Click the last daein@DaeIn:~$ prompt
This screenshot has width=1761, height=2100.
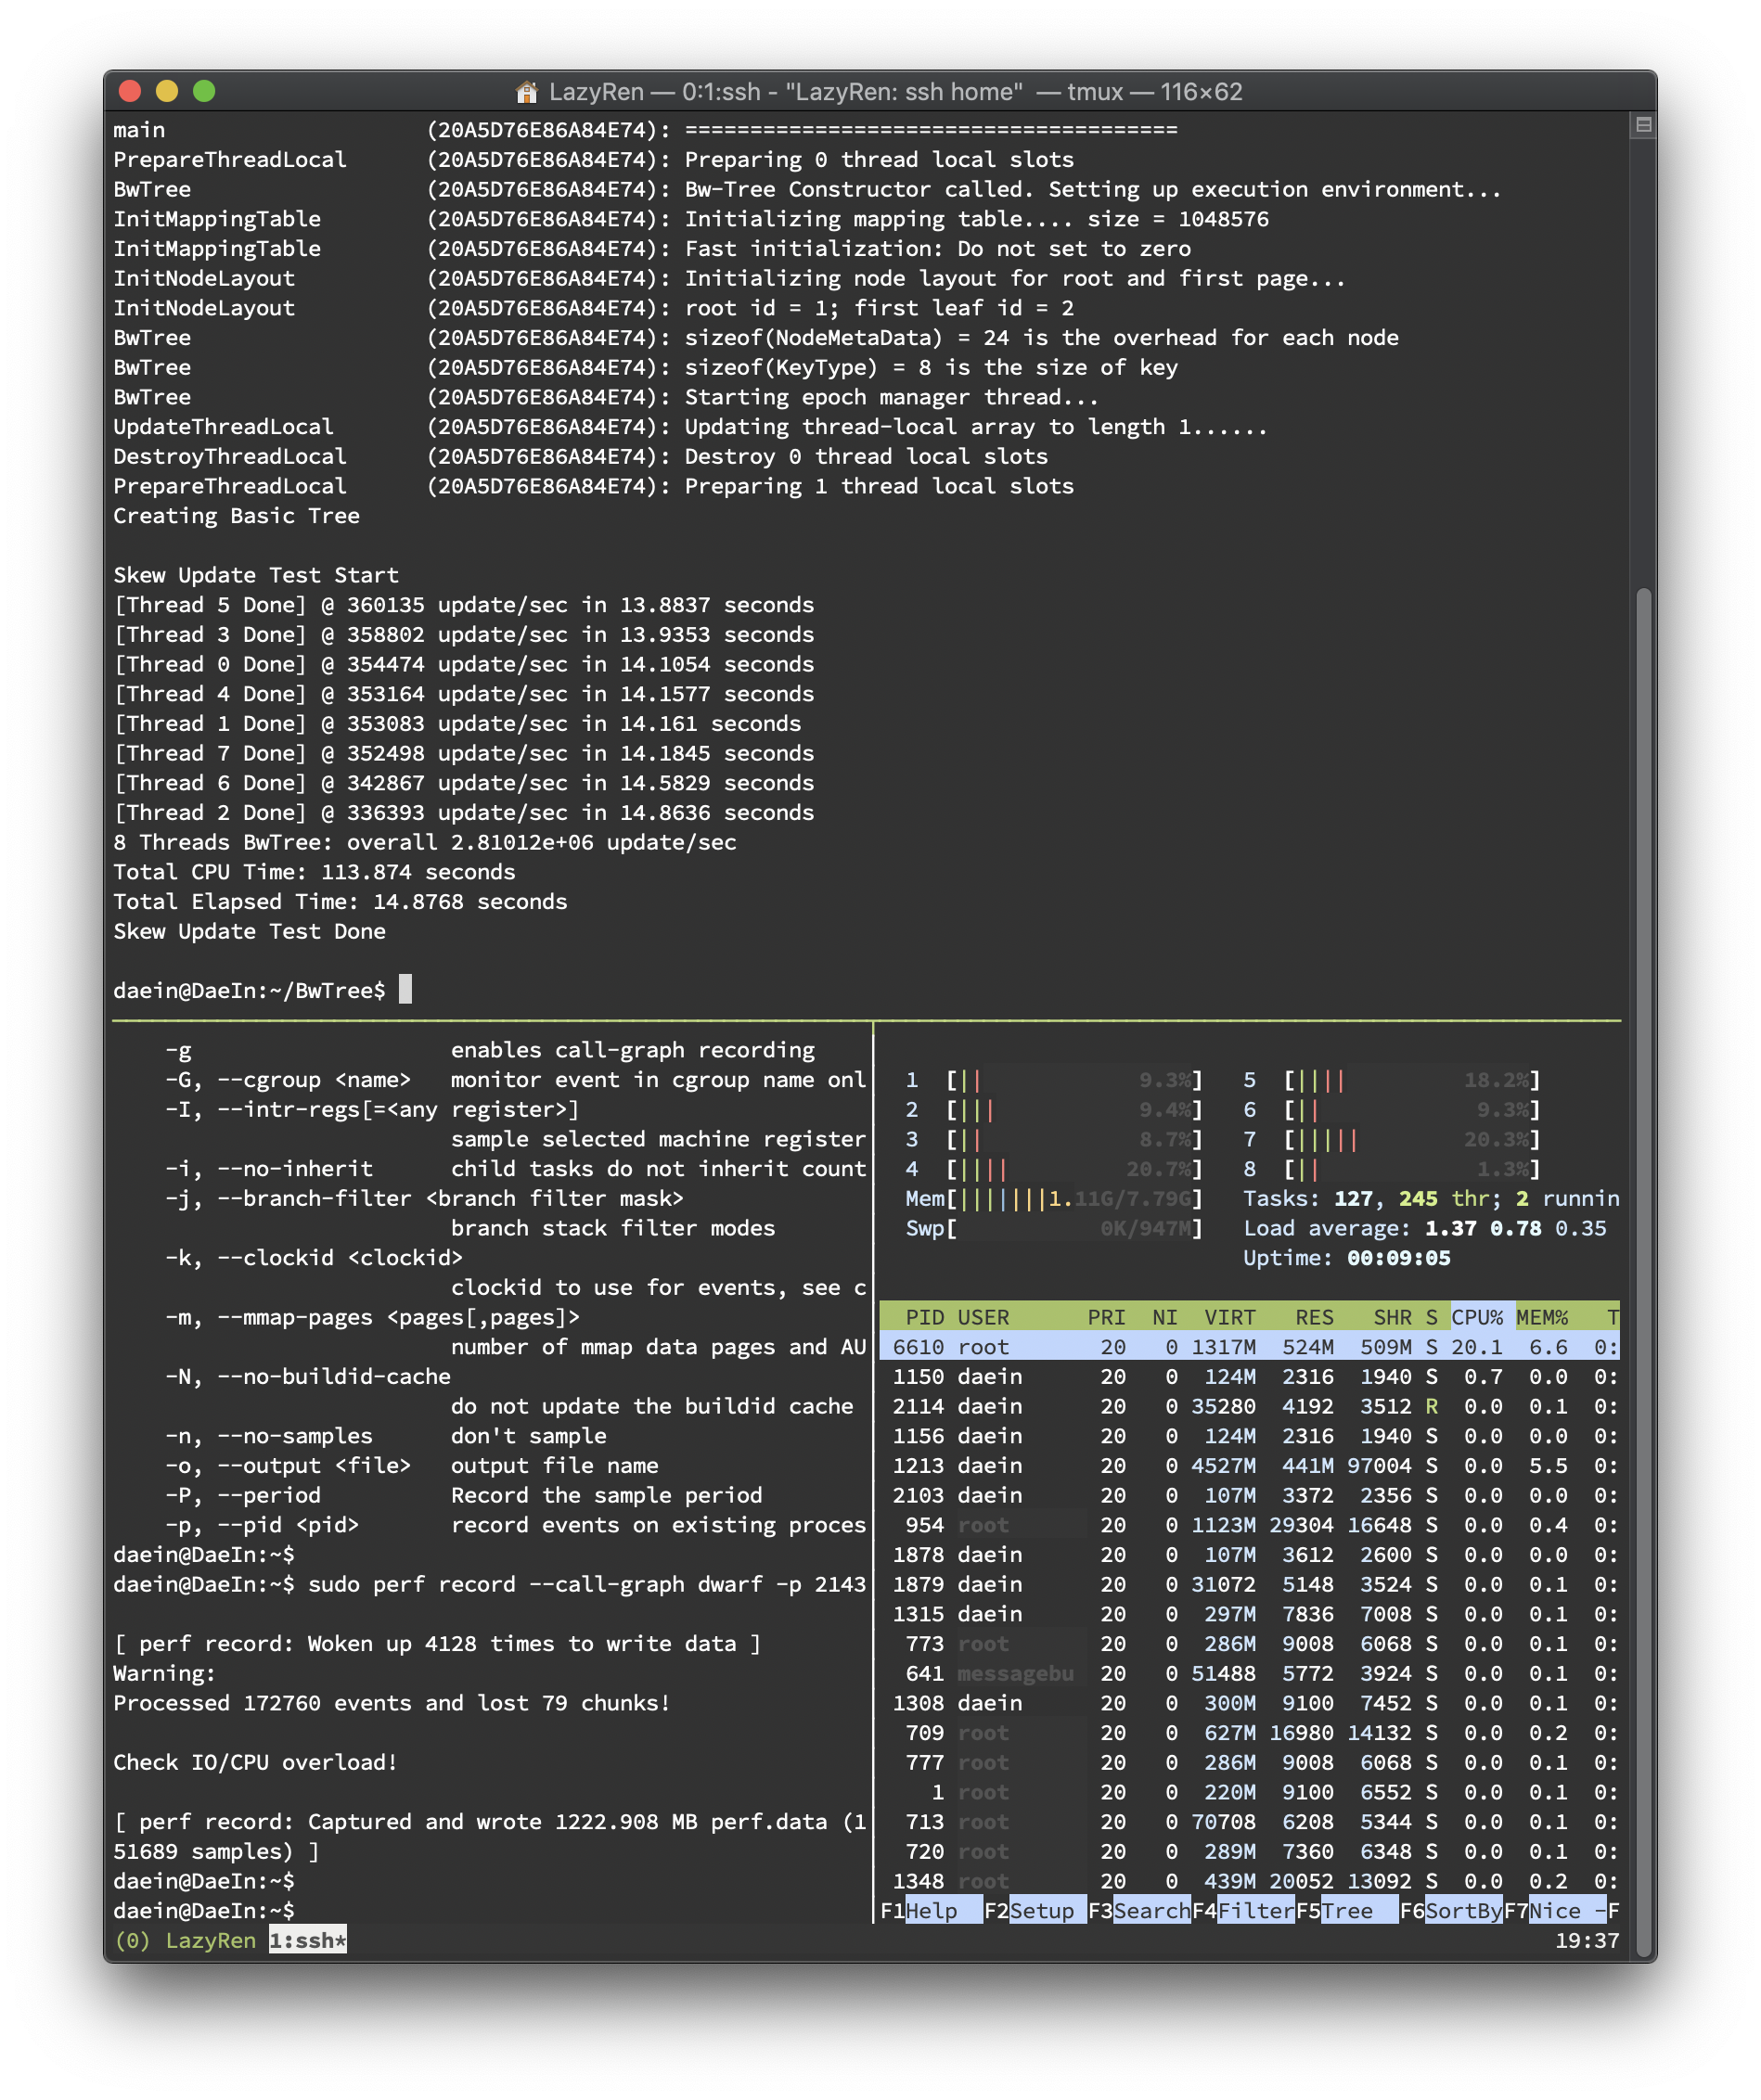coord(204,1911)
